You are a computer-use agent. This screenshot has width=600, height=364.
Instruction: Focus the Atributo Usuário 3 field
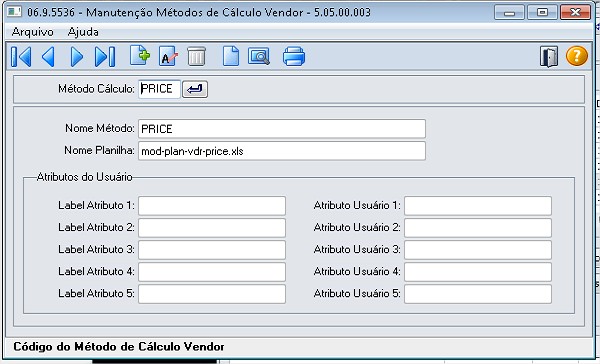(x=478, y=250)
